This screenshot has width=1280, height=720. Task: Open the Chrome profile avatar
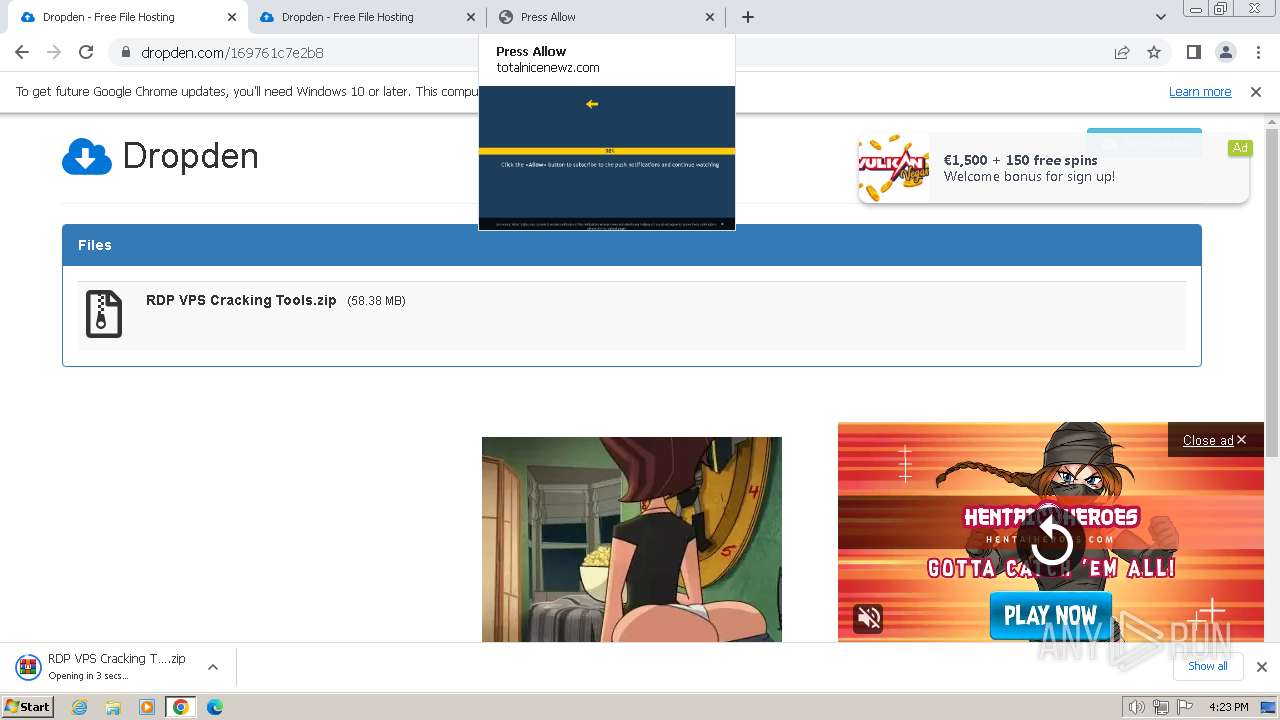click(1225, 52)
